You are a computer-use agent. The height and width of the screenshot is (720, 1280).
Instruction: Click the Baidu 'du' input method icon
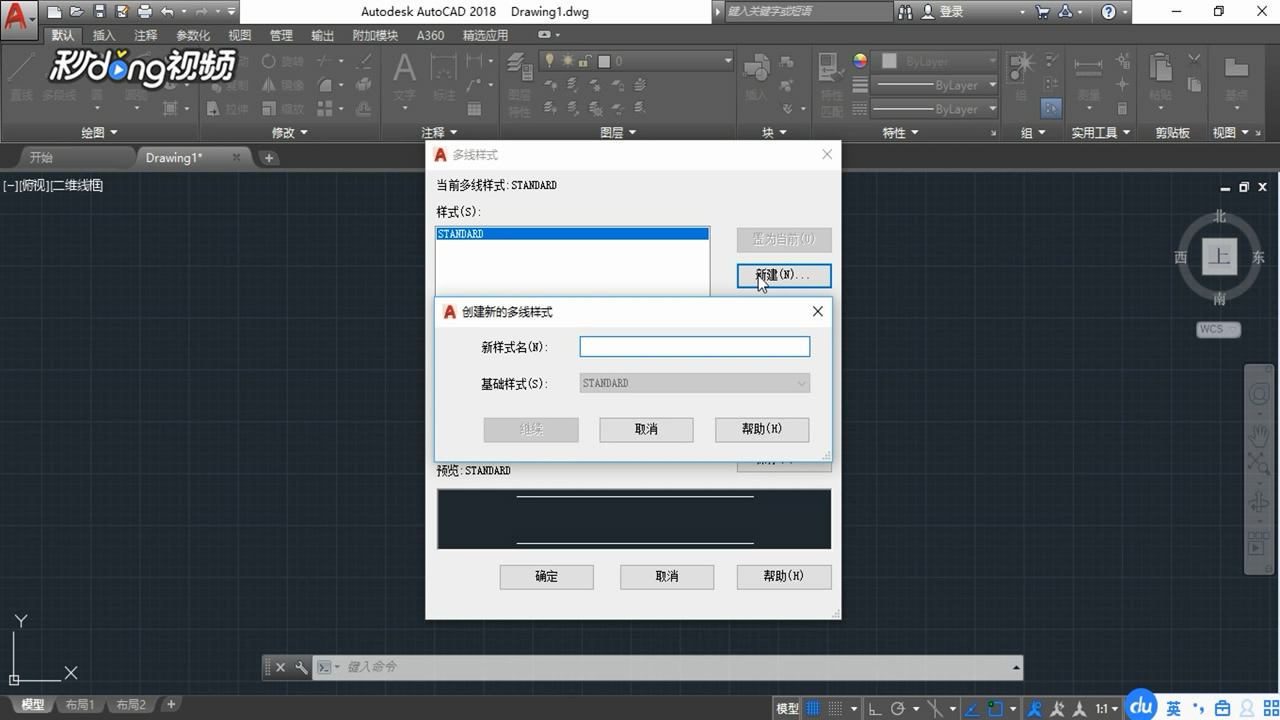tap(1141, 705)
